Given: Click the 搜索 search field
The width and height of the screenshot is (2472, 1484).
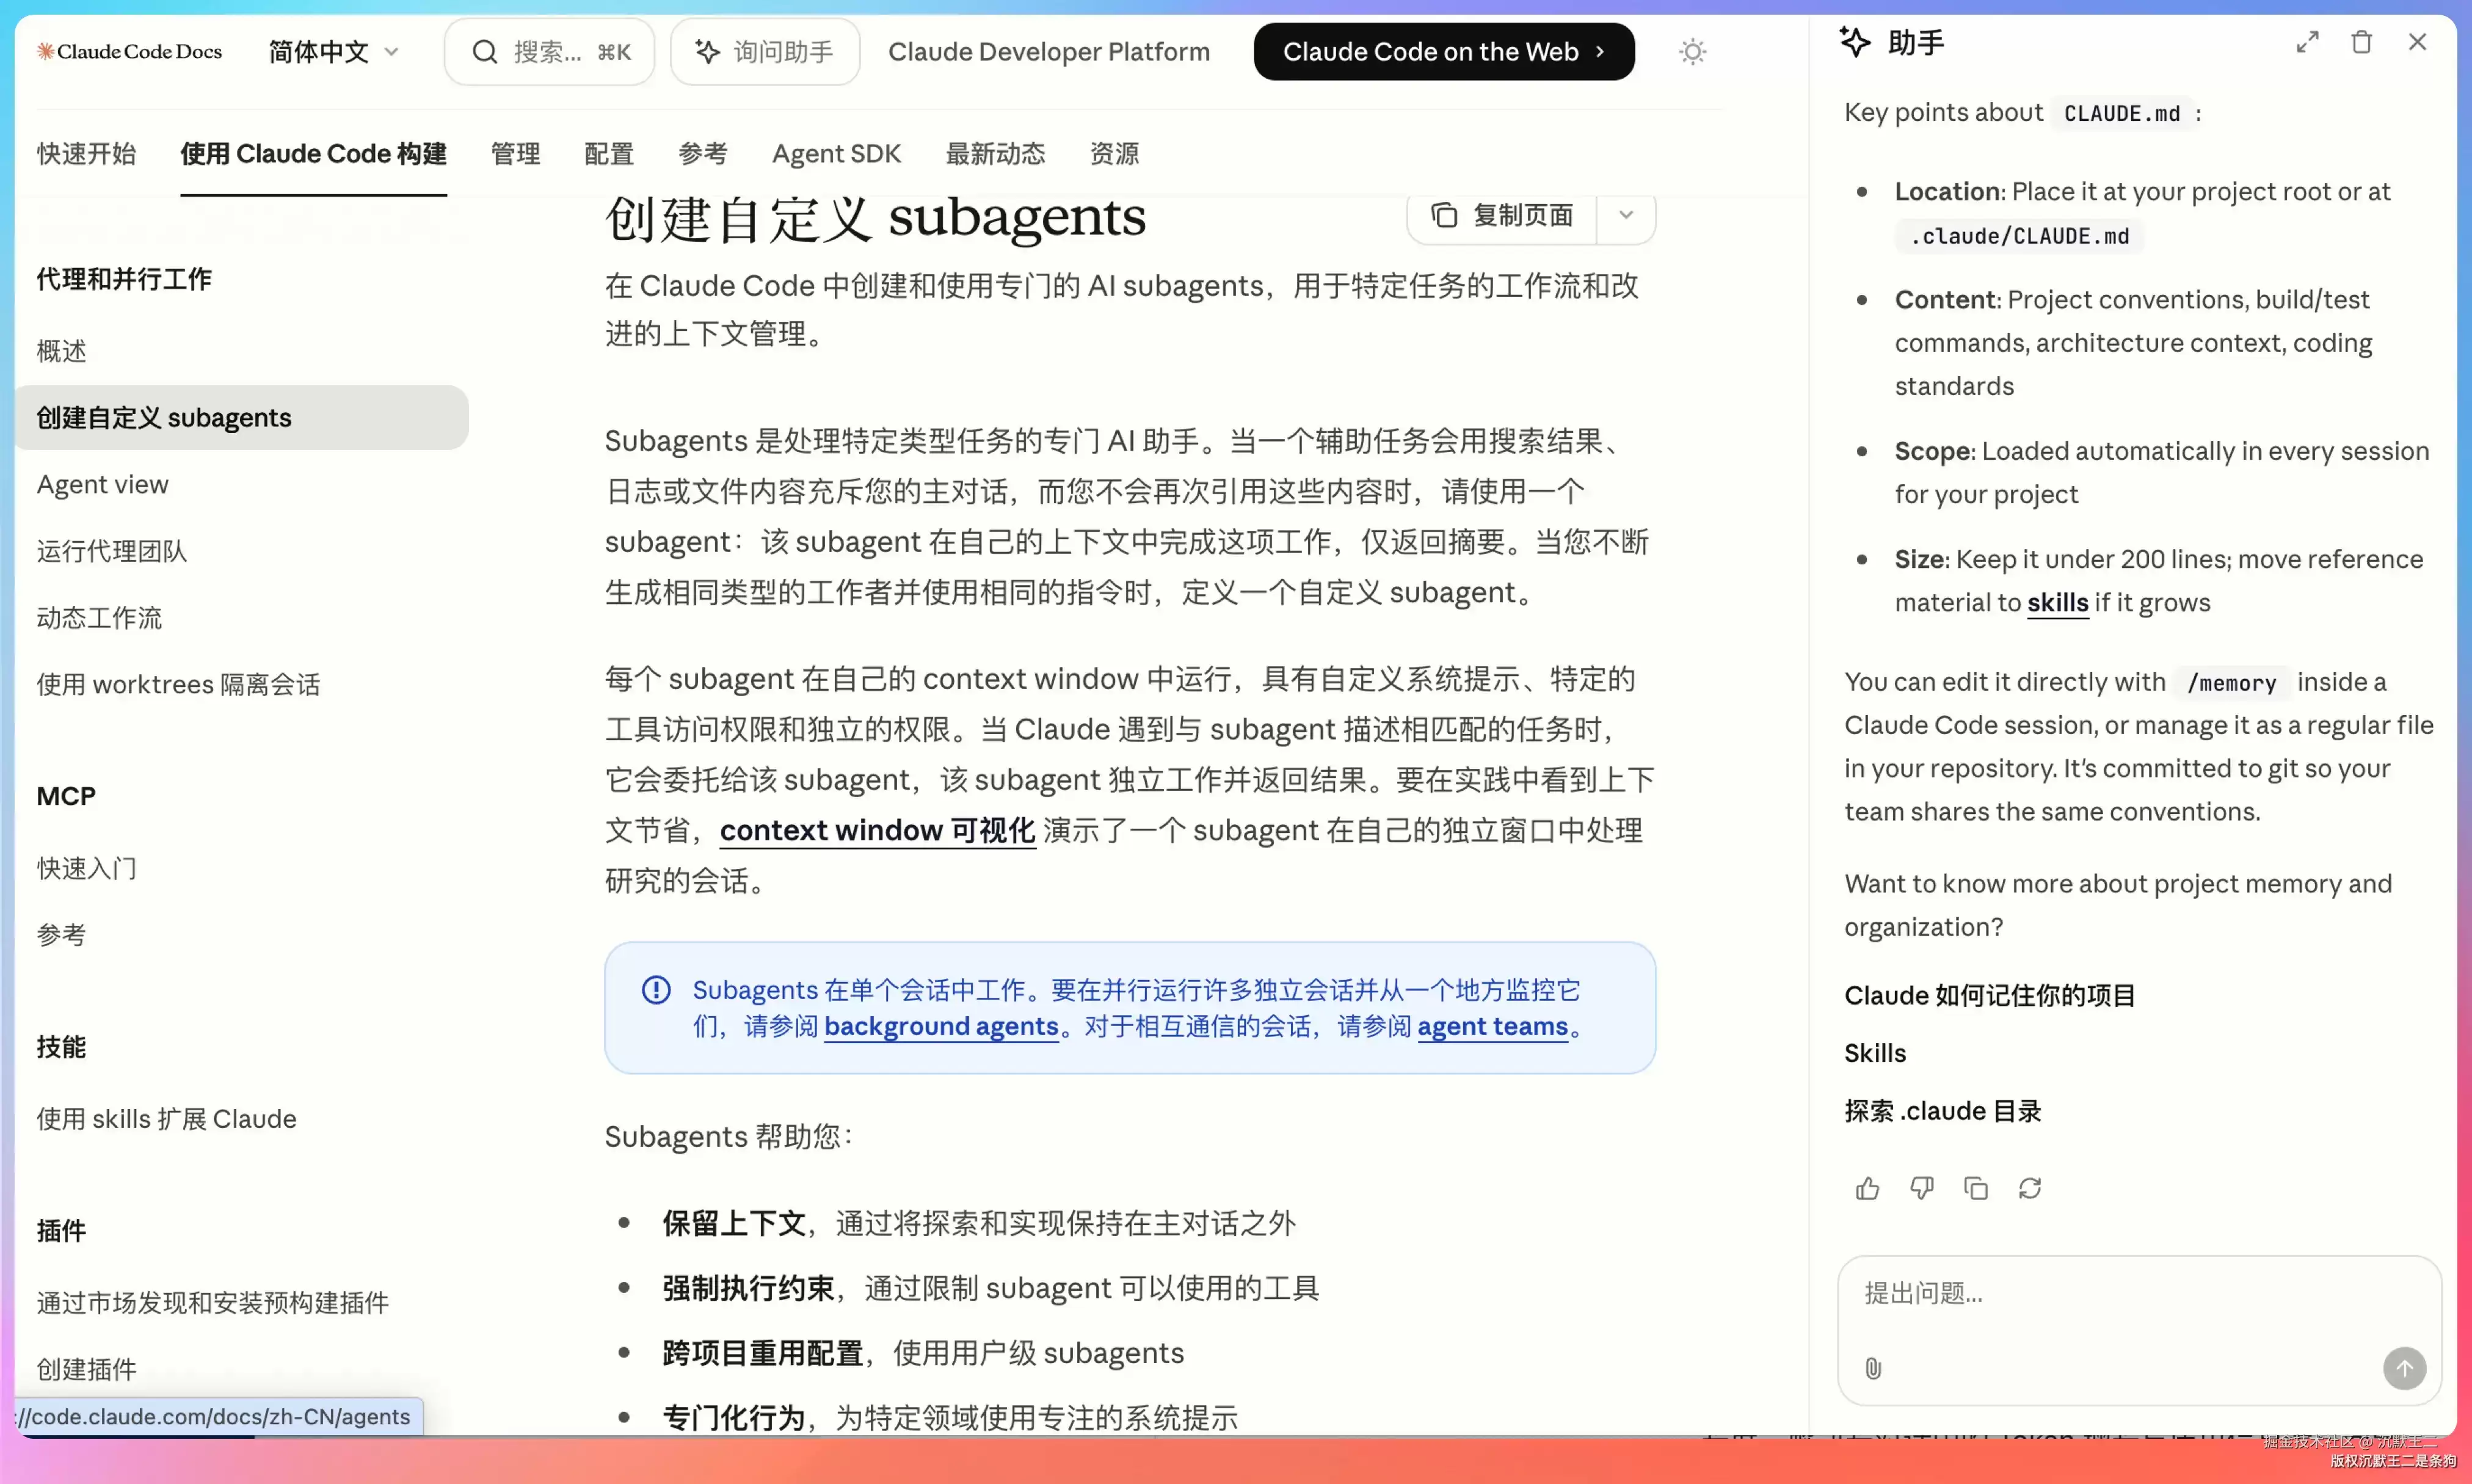Looking at the screenshot, I should click(x=549, y=51).
